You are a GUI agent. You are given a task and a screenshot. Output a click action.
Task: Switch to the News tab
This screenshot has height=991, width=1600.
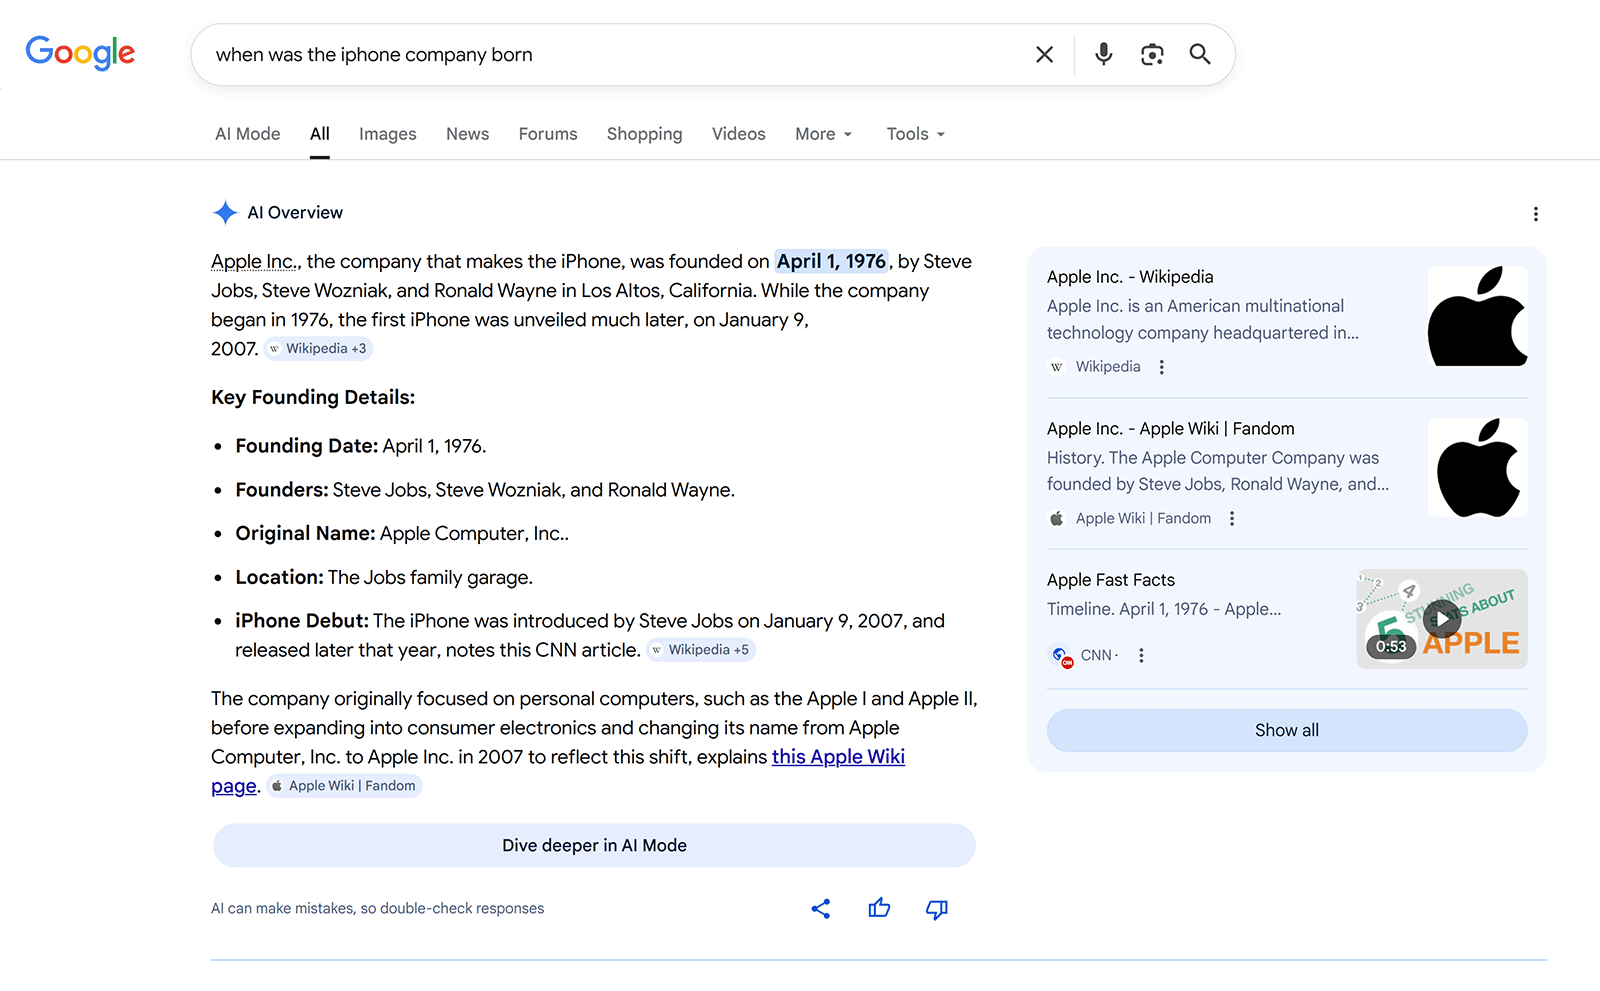tap(467, 133)
